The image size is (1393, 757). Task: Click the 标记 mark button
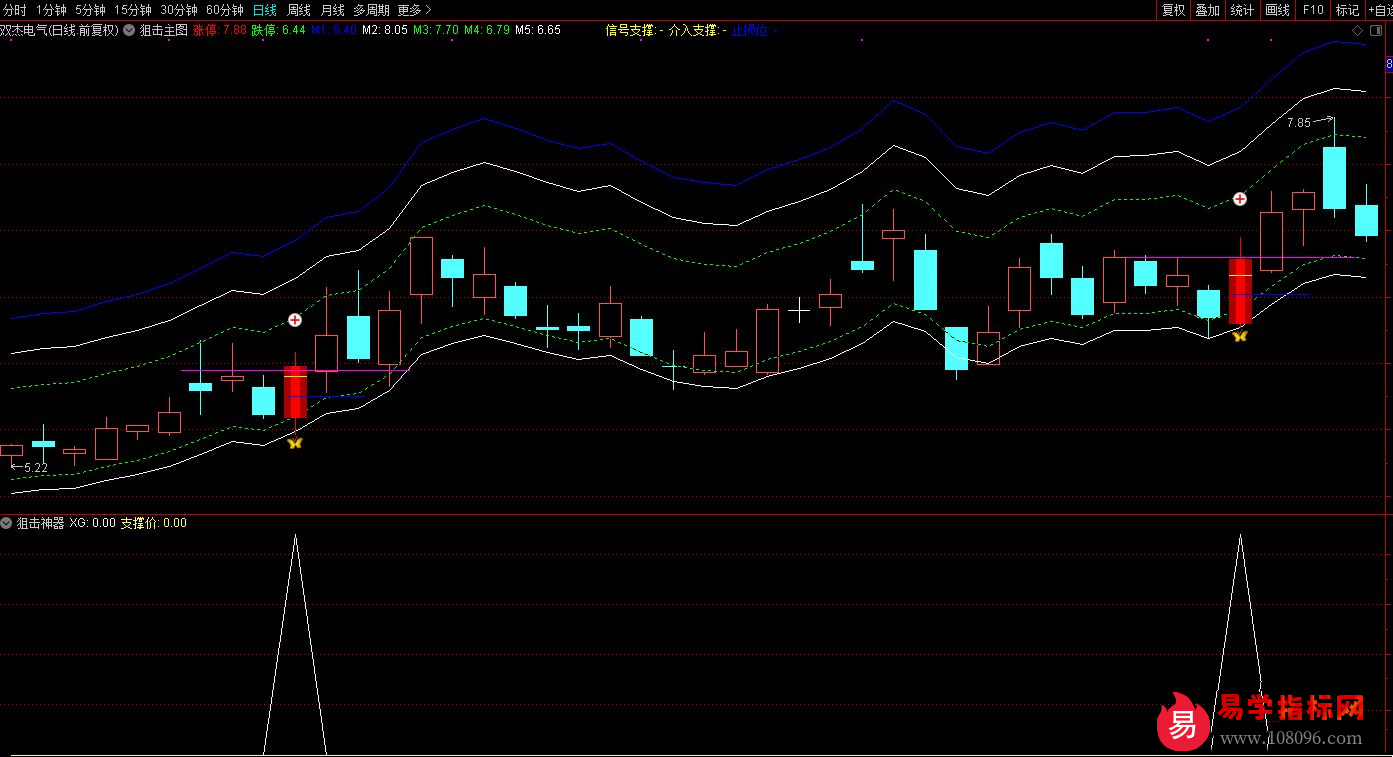[1348, 10]
